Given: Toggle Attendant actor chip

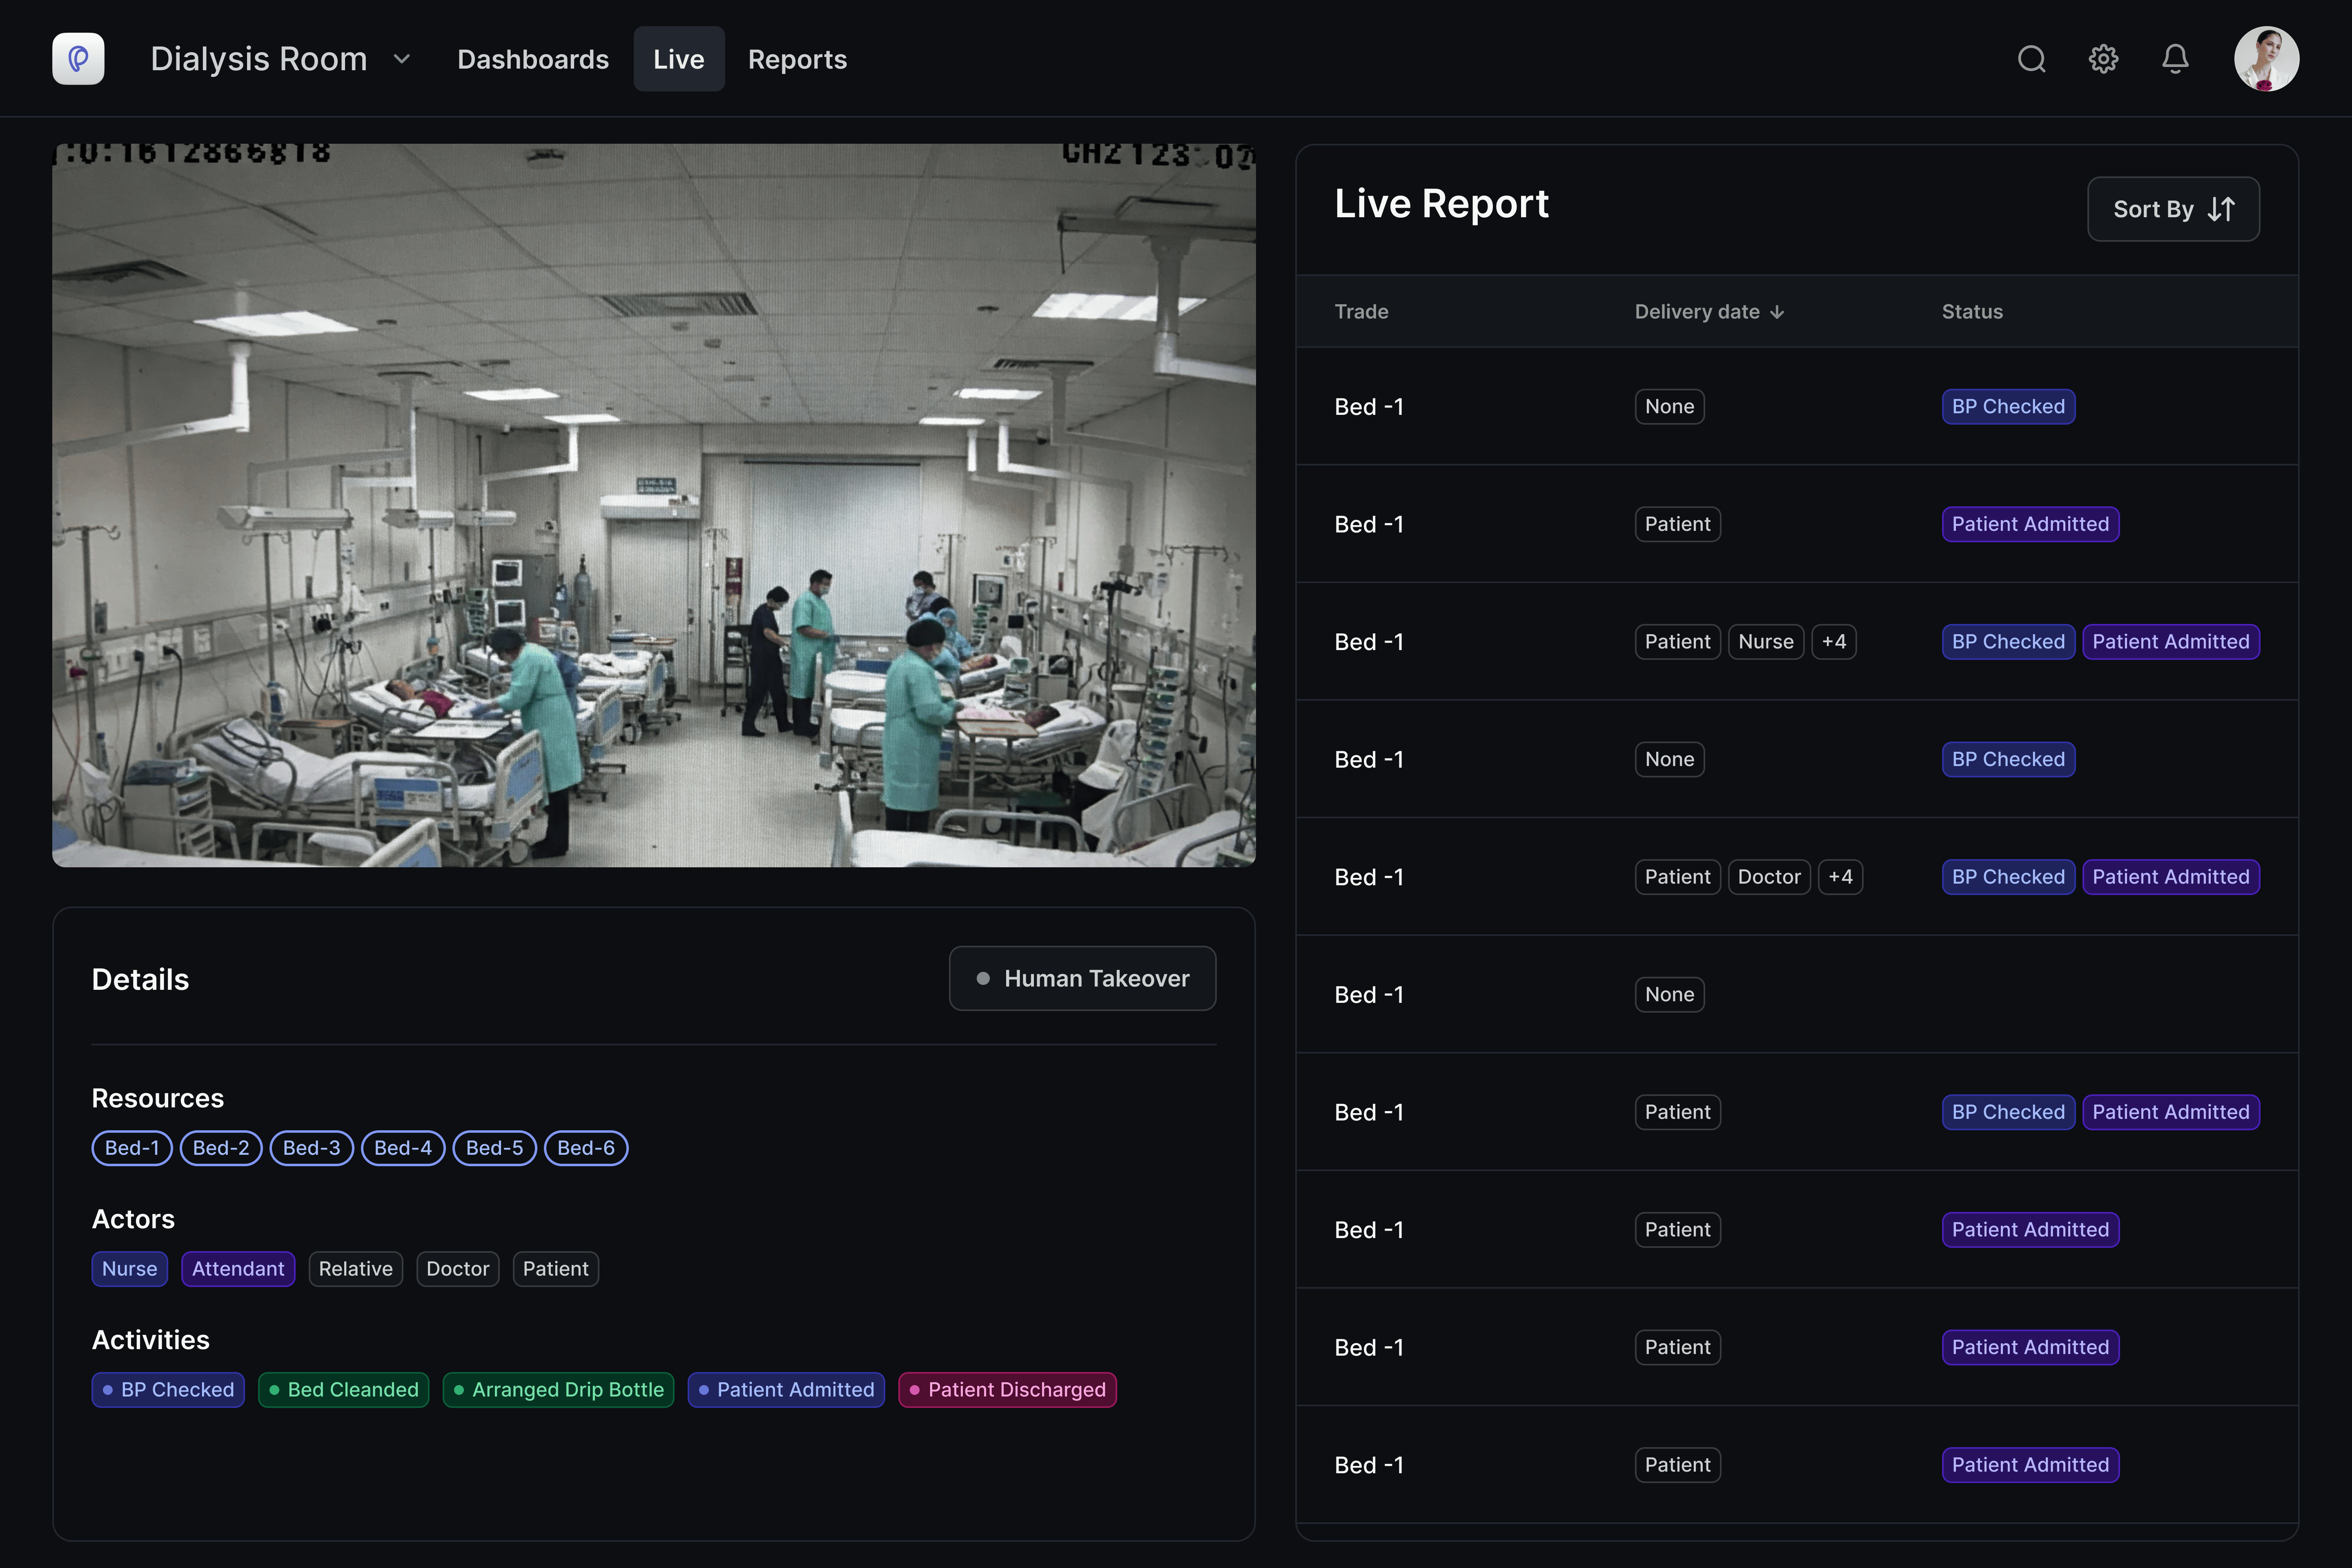Looking at the screenshot, I should click(x=238, y=1269).
